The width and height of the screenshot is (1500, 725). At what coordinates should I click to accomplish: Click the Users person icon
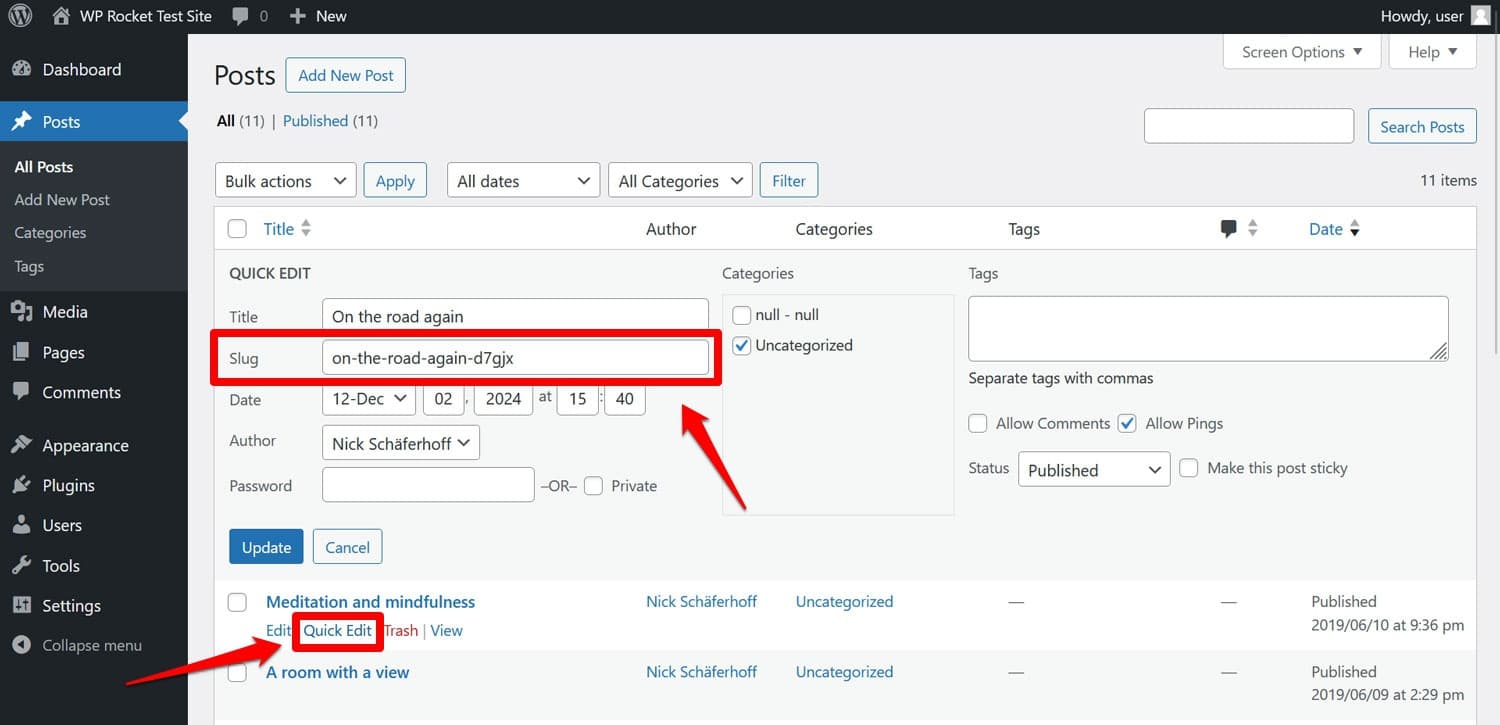[x=22, y=525]
